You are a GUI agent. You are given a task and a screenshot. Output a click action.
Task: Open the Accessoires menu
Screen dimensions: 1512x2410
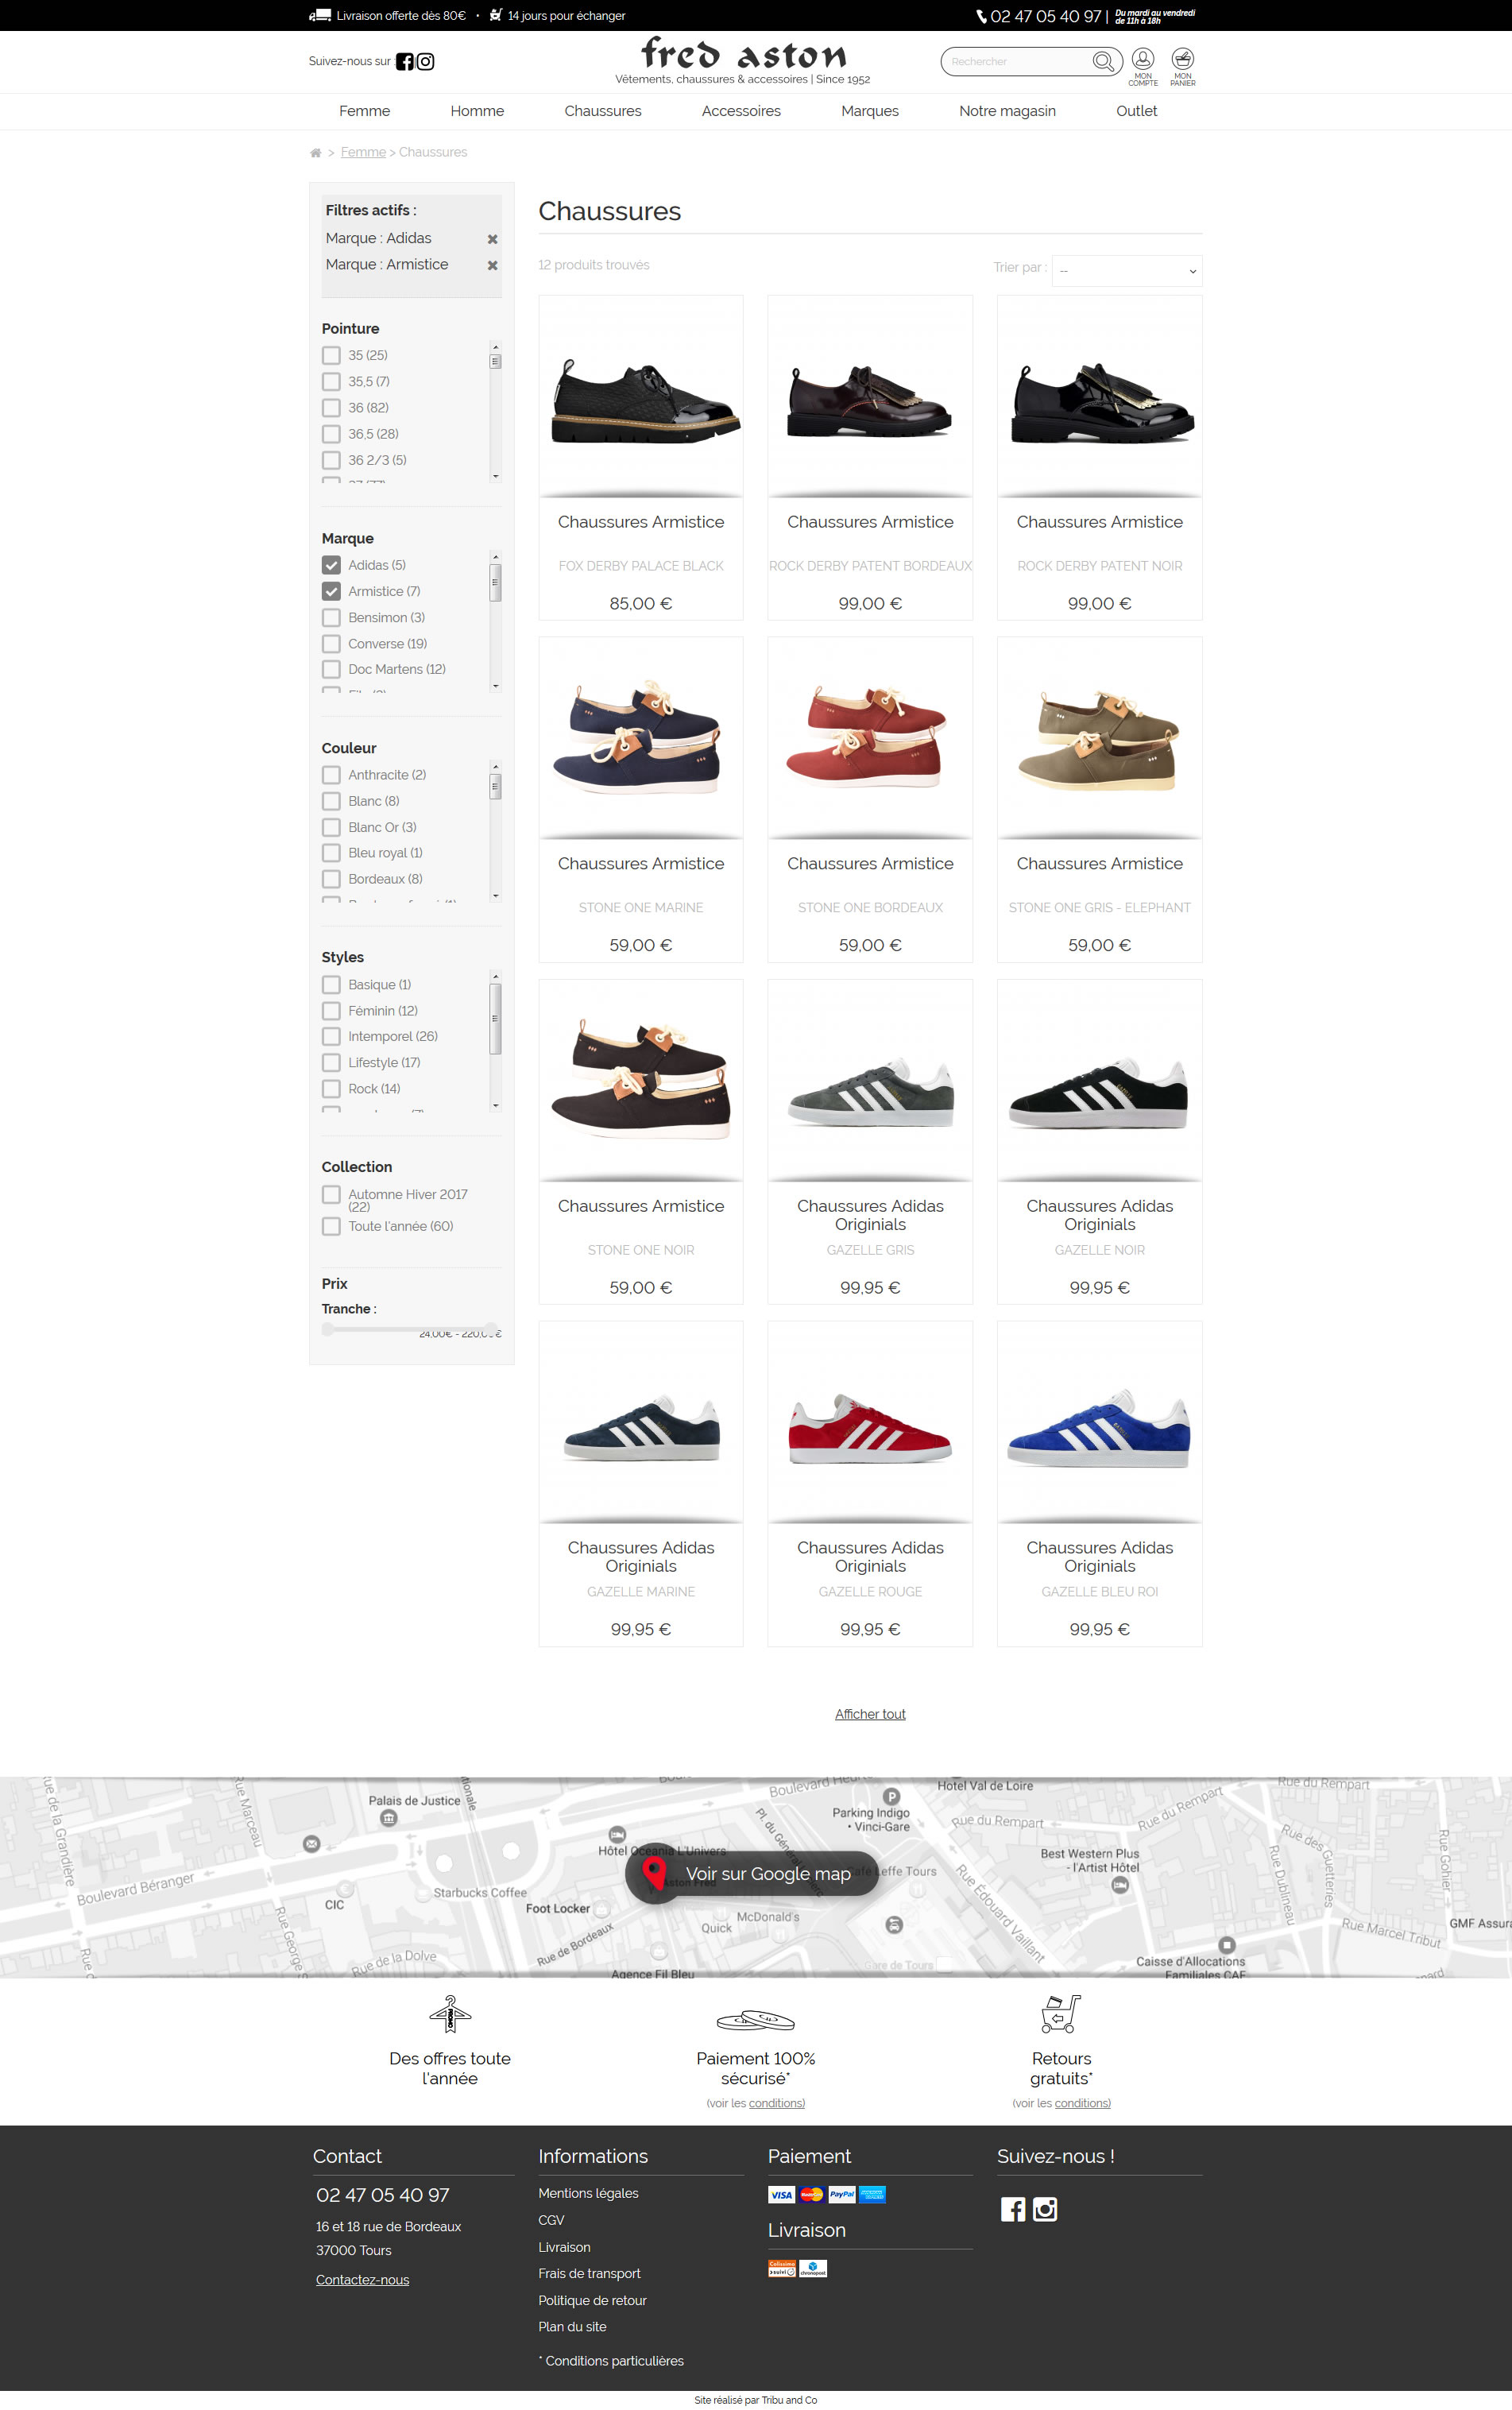pyautogui.click(x=741, y=111)
